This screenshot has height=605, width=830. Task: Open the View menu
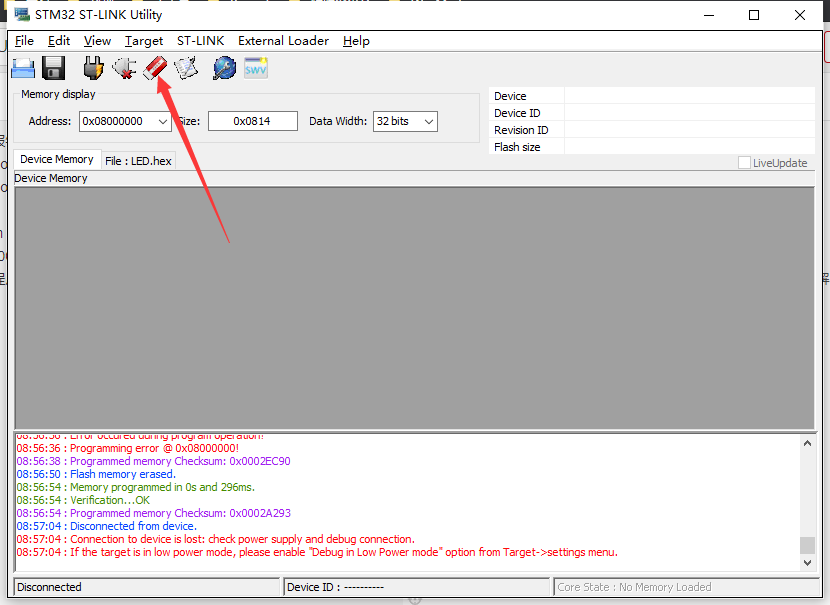point(97,41)
